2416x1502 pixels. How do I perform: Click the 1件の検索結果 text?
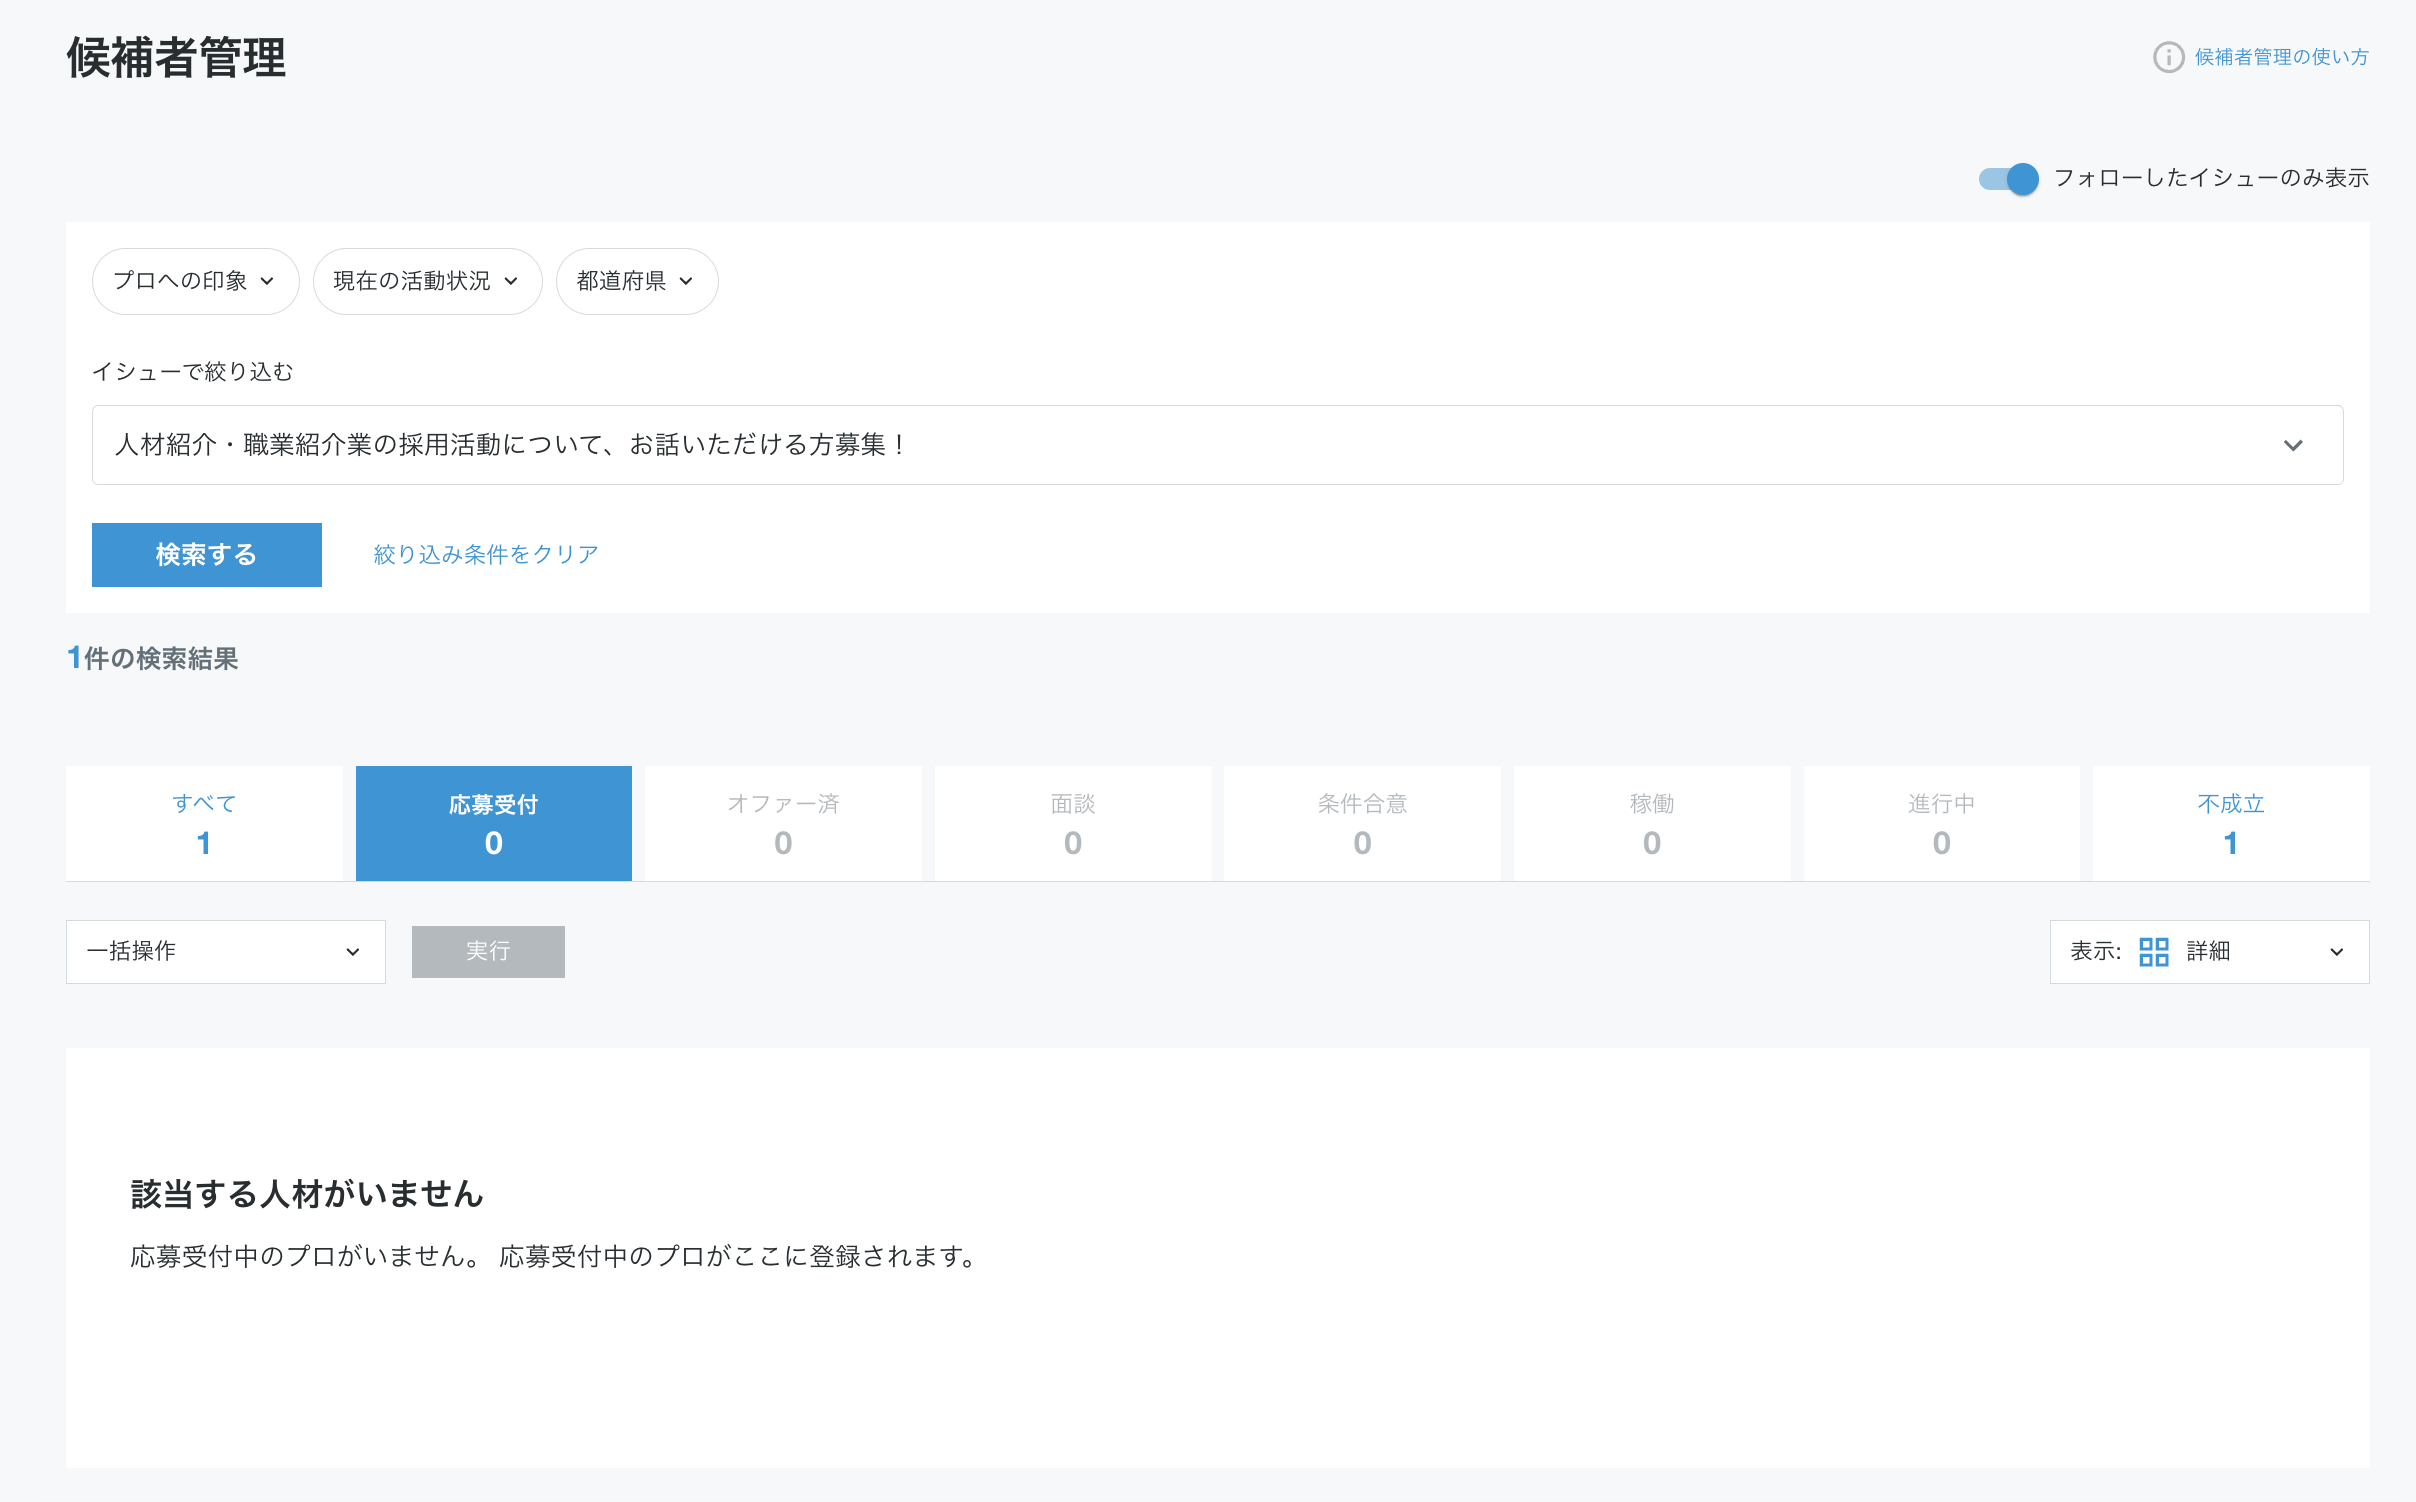(x=152, y=658)
